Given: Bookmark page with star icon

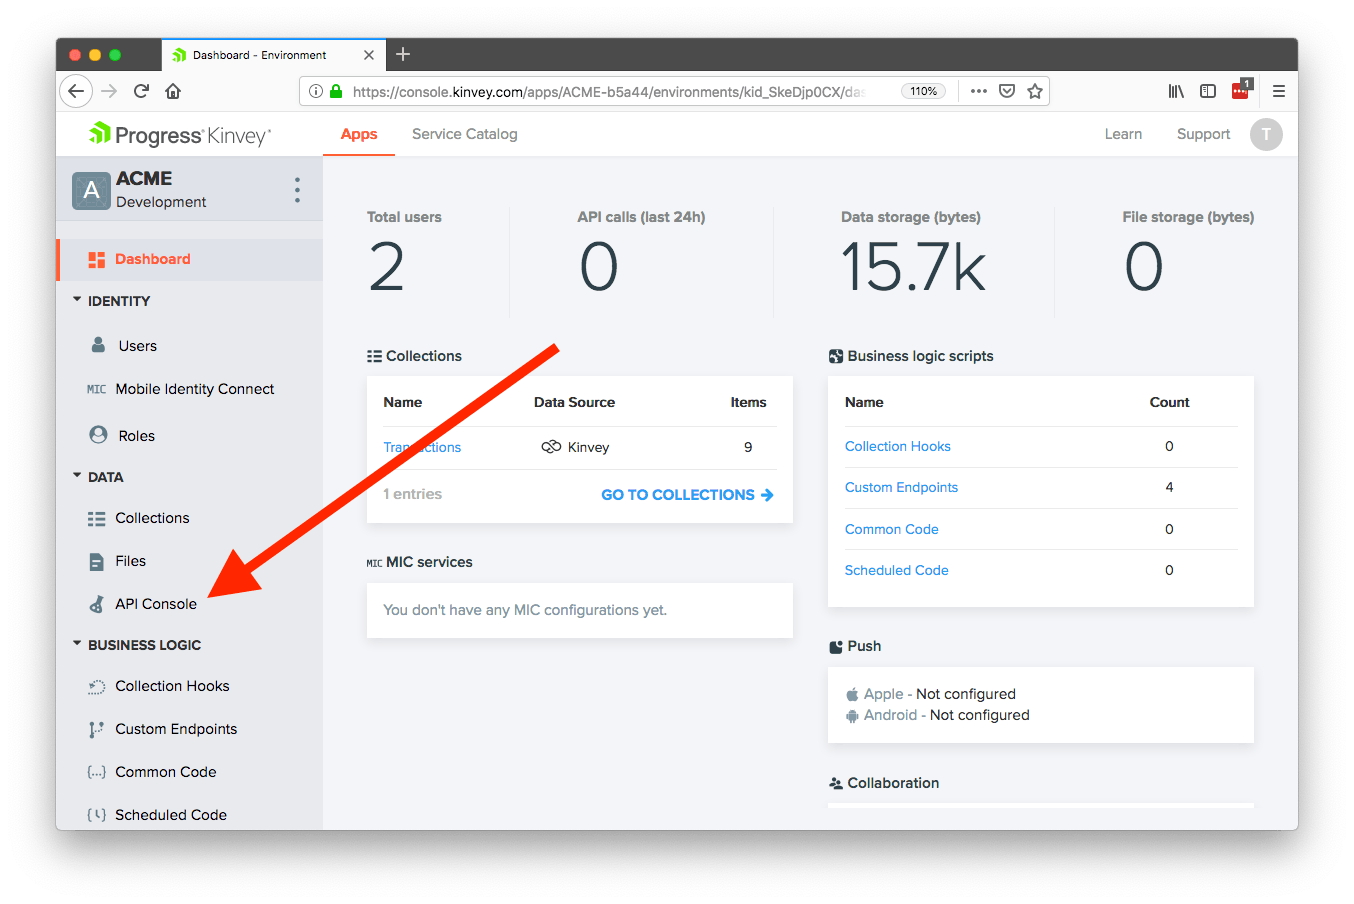Looking at the screenshot, I should (x=1035, y=91).
